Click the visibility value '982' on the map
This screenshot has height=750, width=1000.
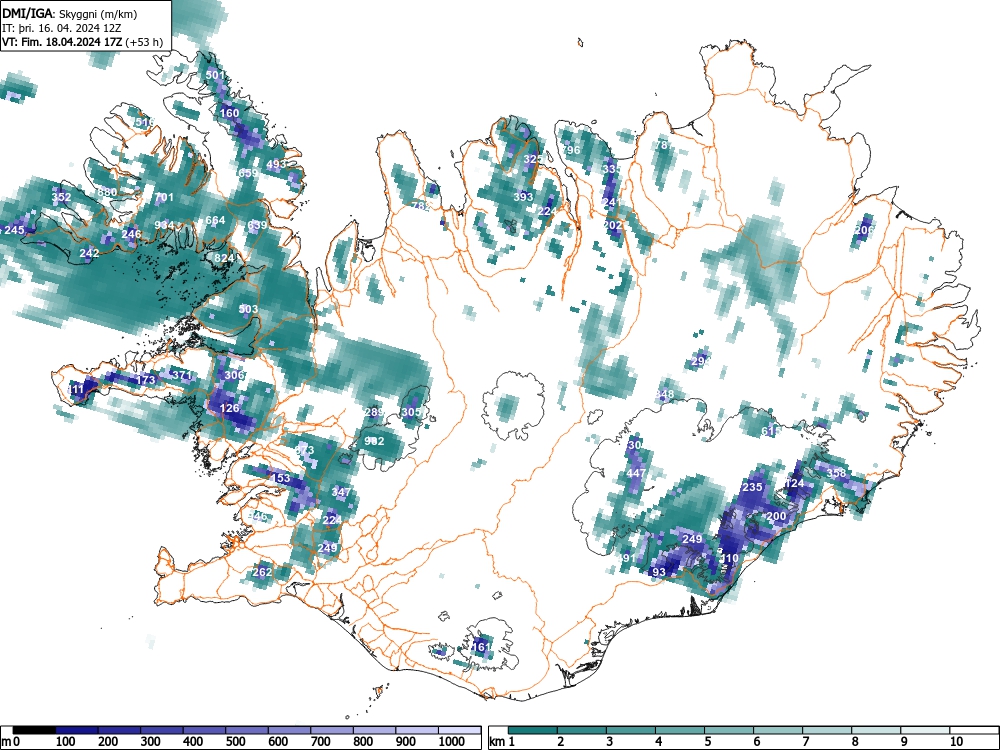point(374,441)
